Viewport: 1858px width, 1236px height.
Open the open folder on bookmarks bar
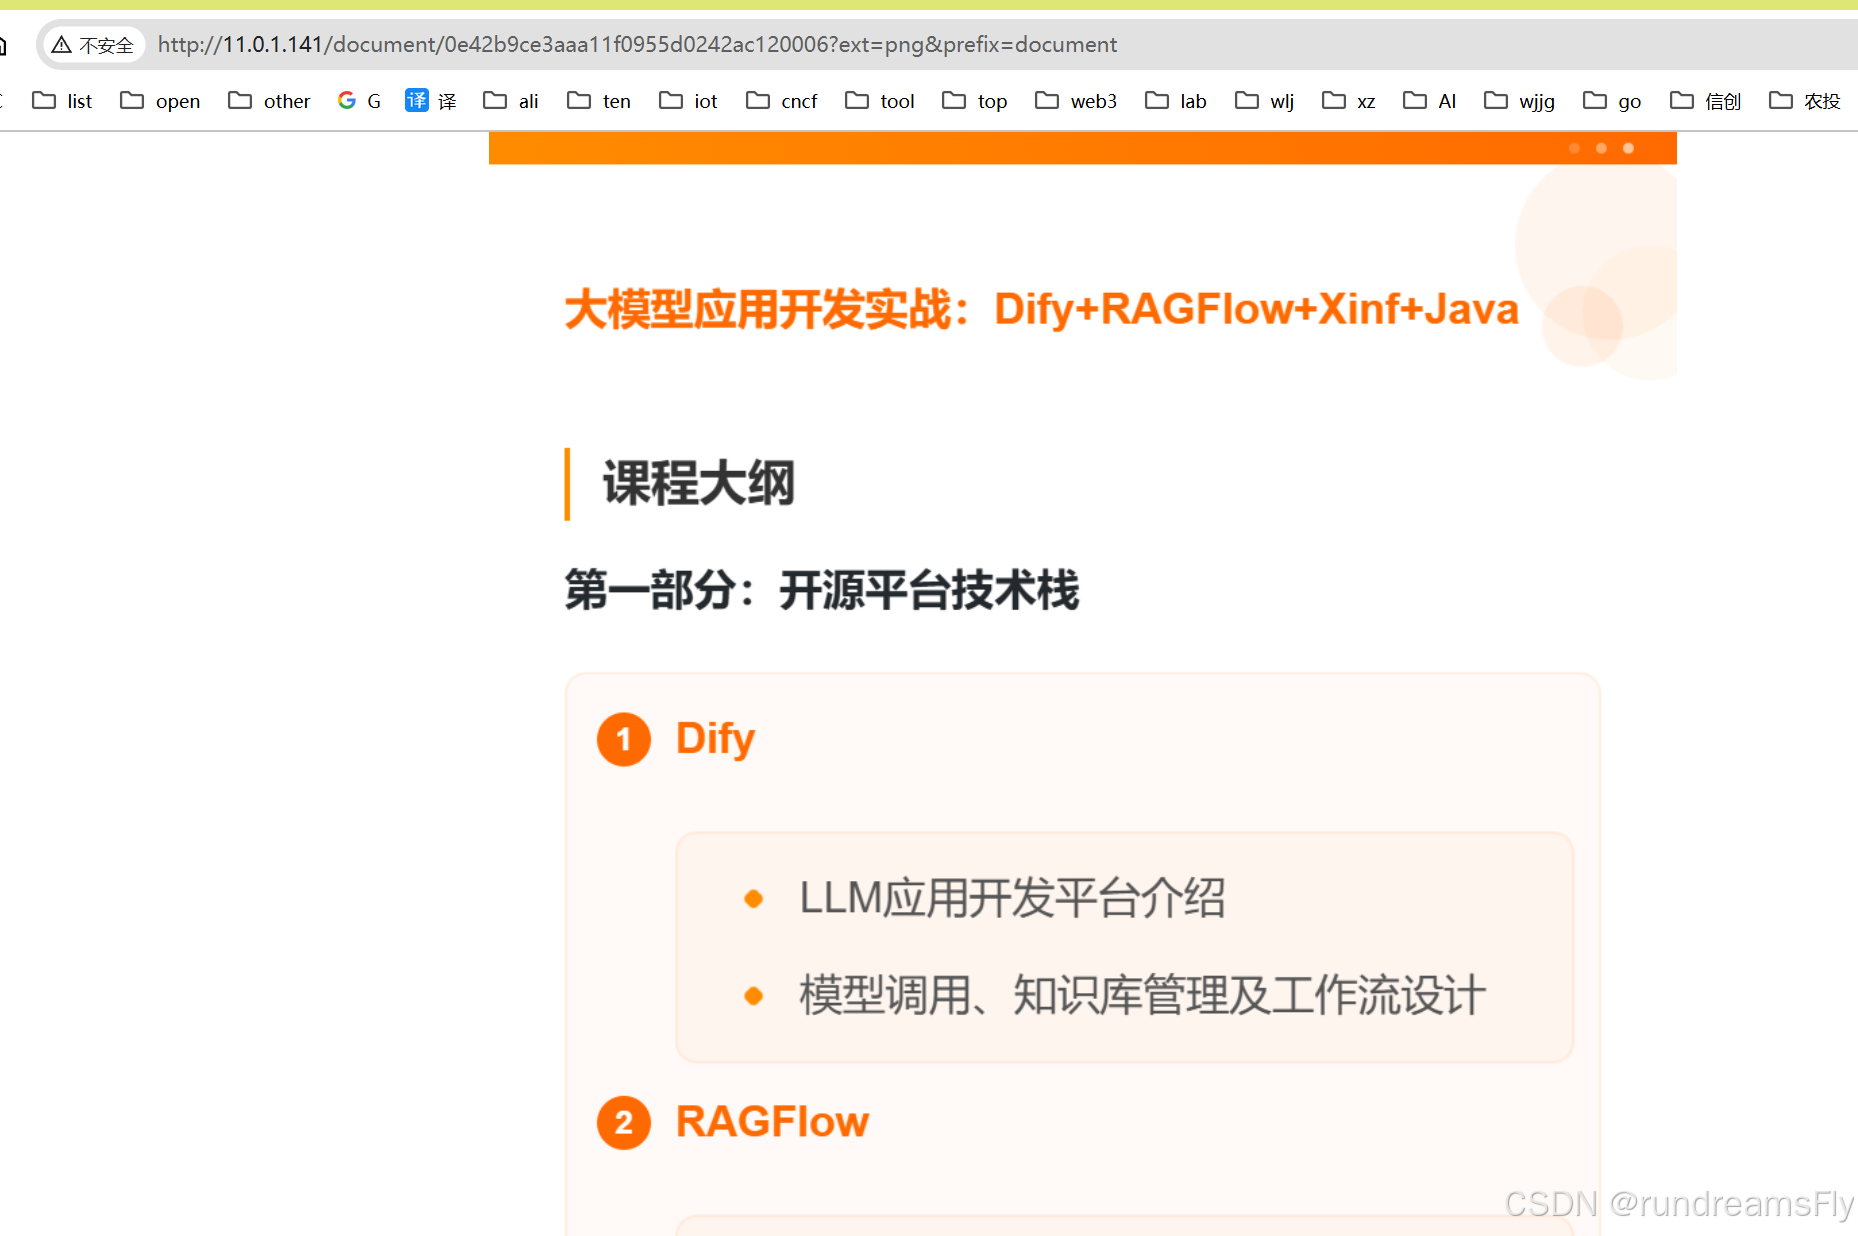[159, 101]
